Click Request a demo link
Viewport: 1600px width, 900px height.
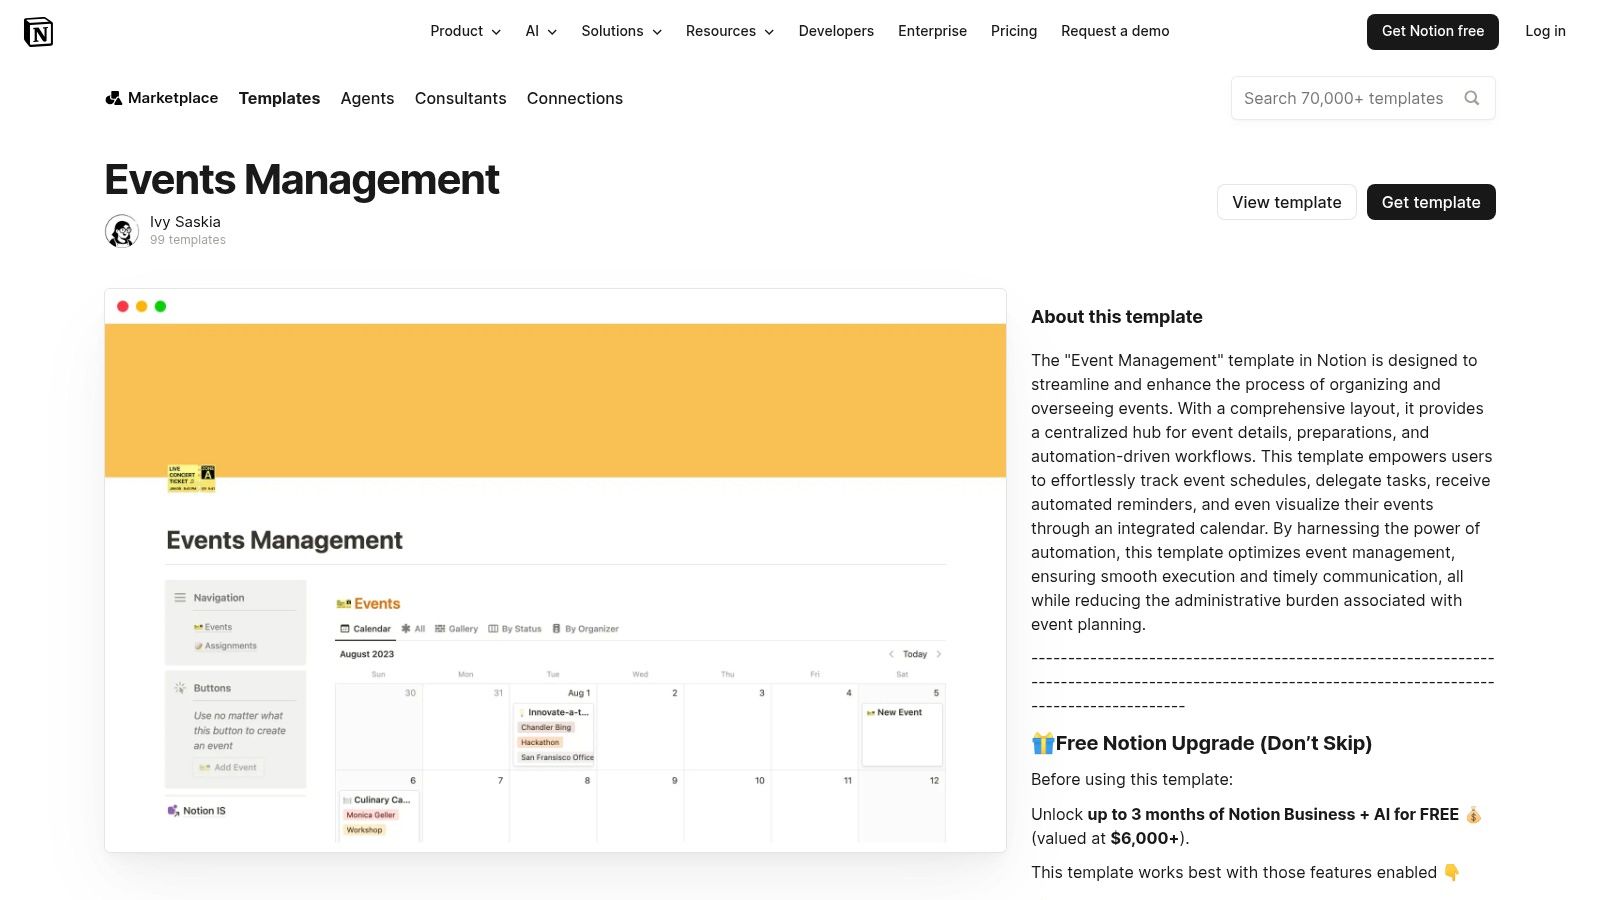tap(1115, 31)
